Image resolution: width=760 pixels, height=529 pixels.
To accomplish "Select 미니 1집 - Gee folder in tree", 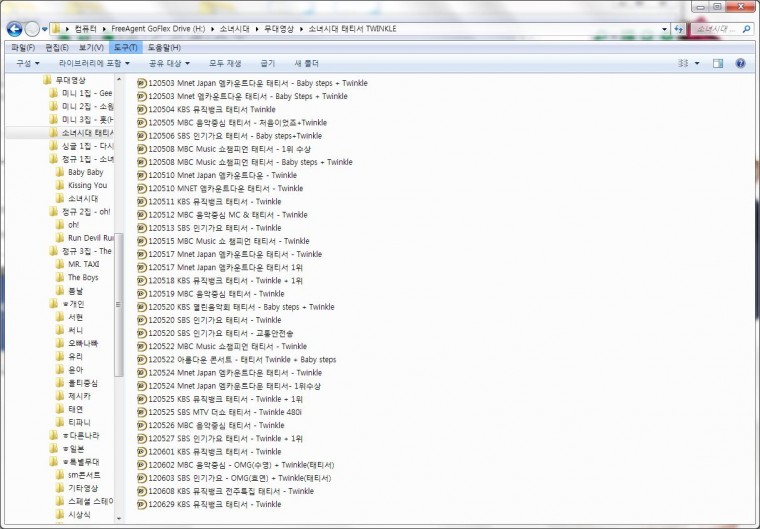I will 87,93.
